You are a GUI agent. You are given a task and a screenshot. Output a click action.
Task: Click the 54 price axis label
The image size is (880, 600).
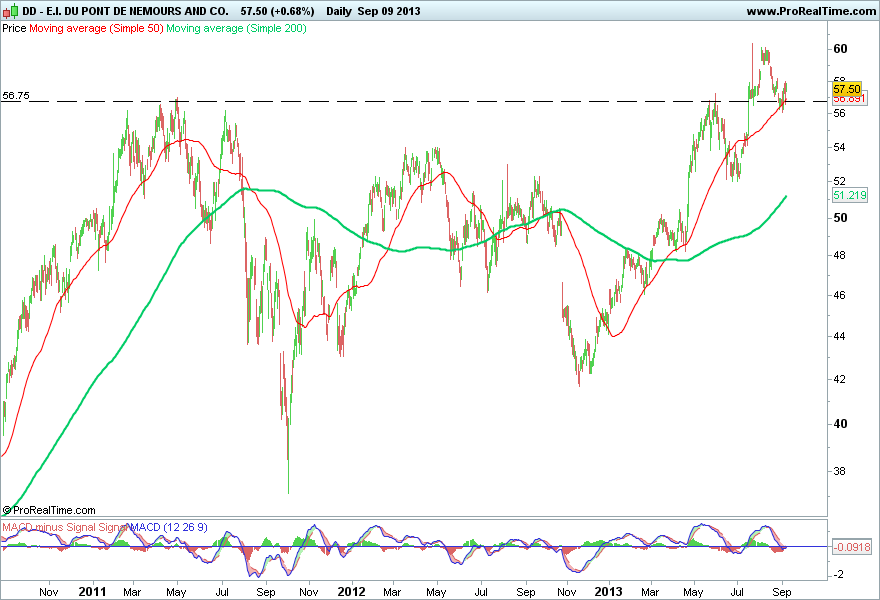pyautogui.click(x=840, y=147)
